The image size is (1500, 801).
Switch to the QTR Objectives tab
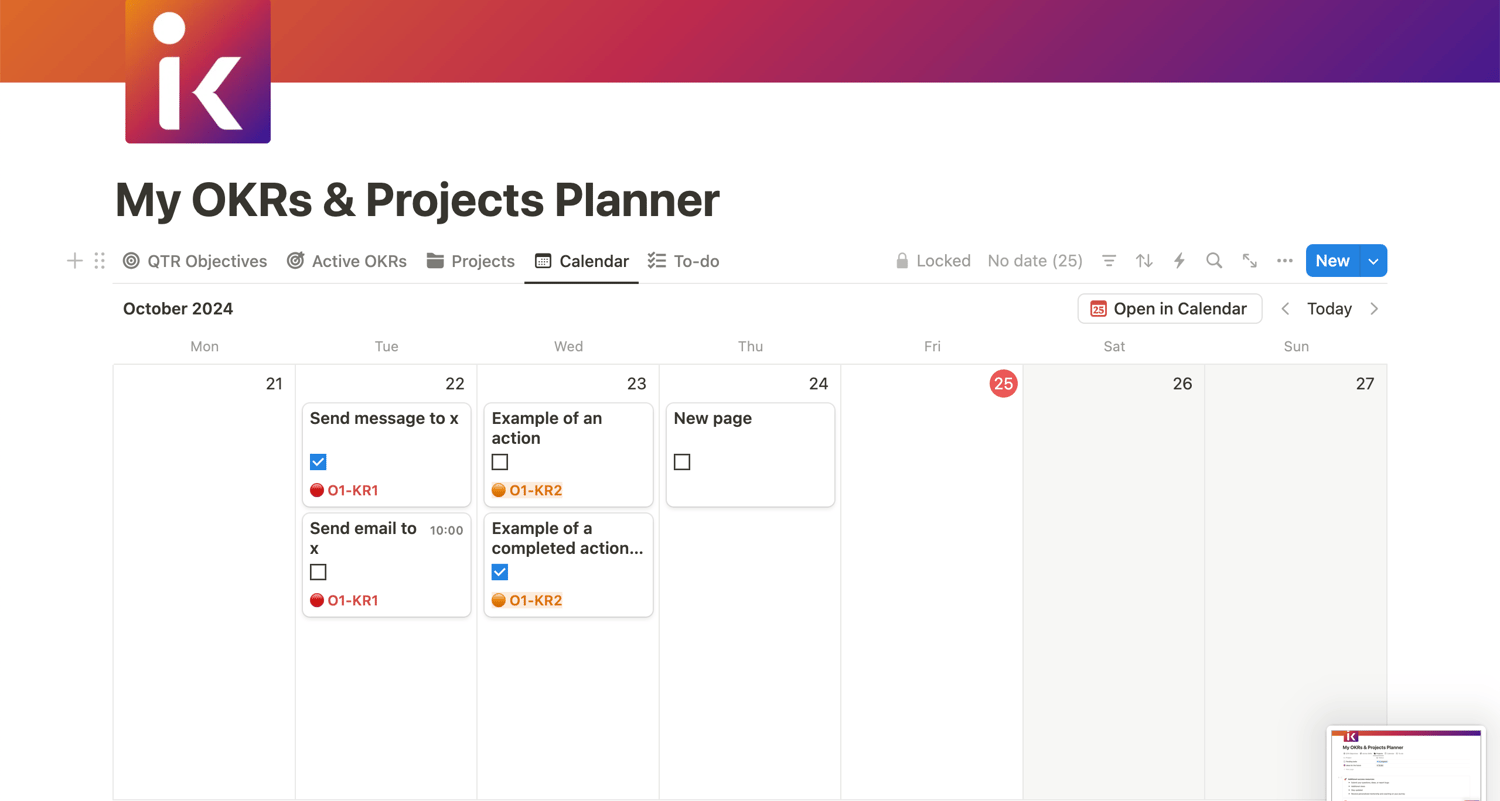coord(195,261)
